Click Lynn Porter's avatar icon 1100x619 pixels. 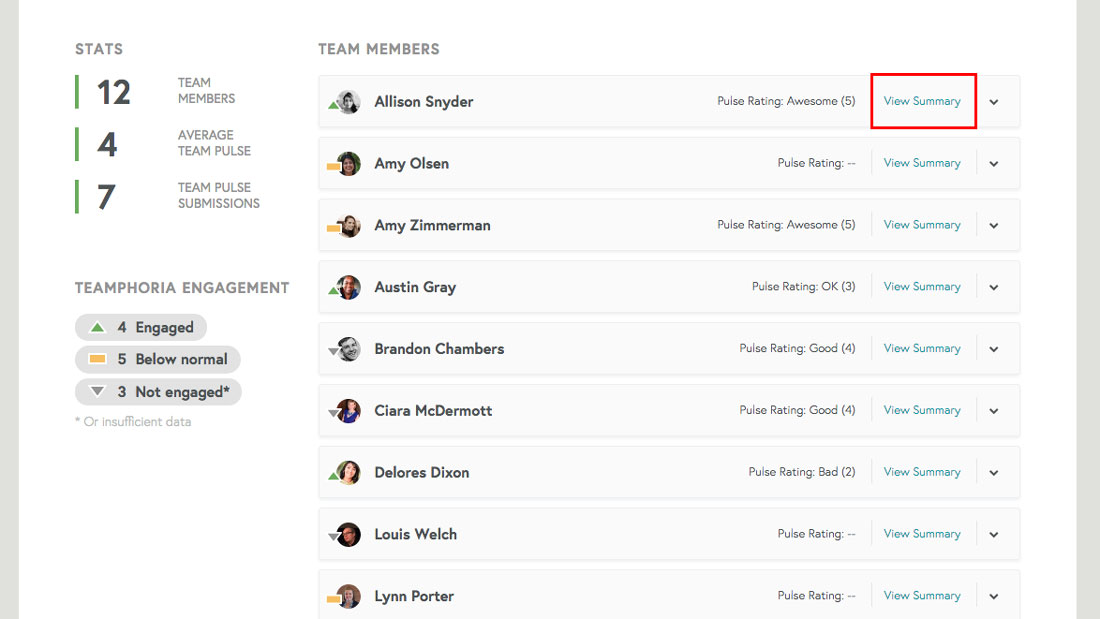point(348,597)
